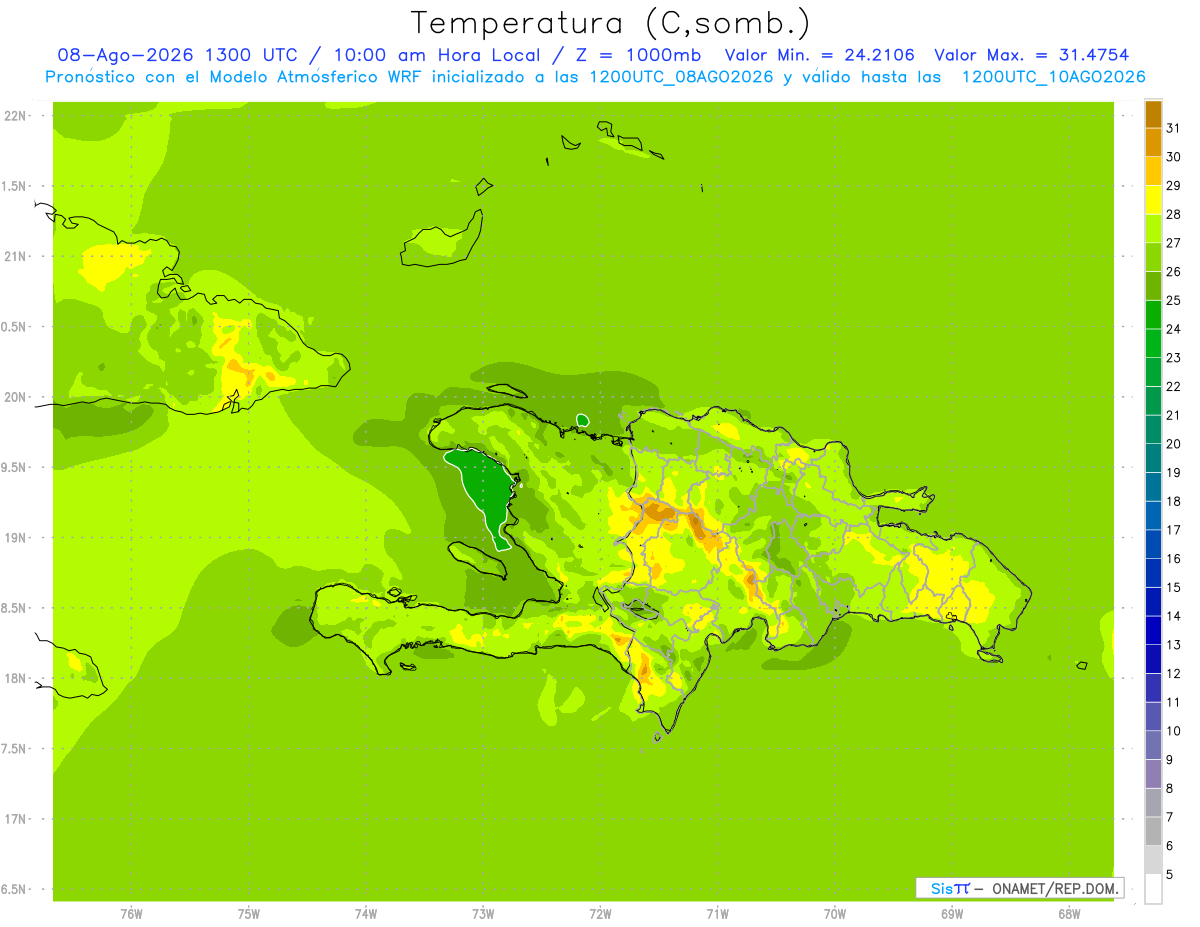Click the legend value label "5"
1200x927 pixels.
pyautogui.click(x=1170, y=874)
